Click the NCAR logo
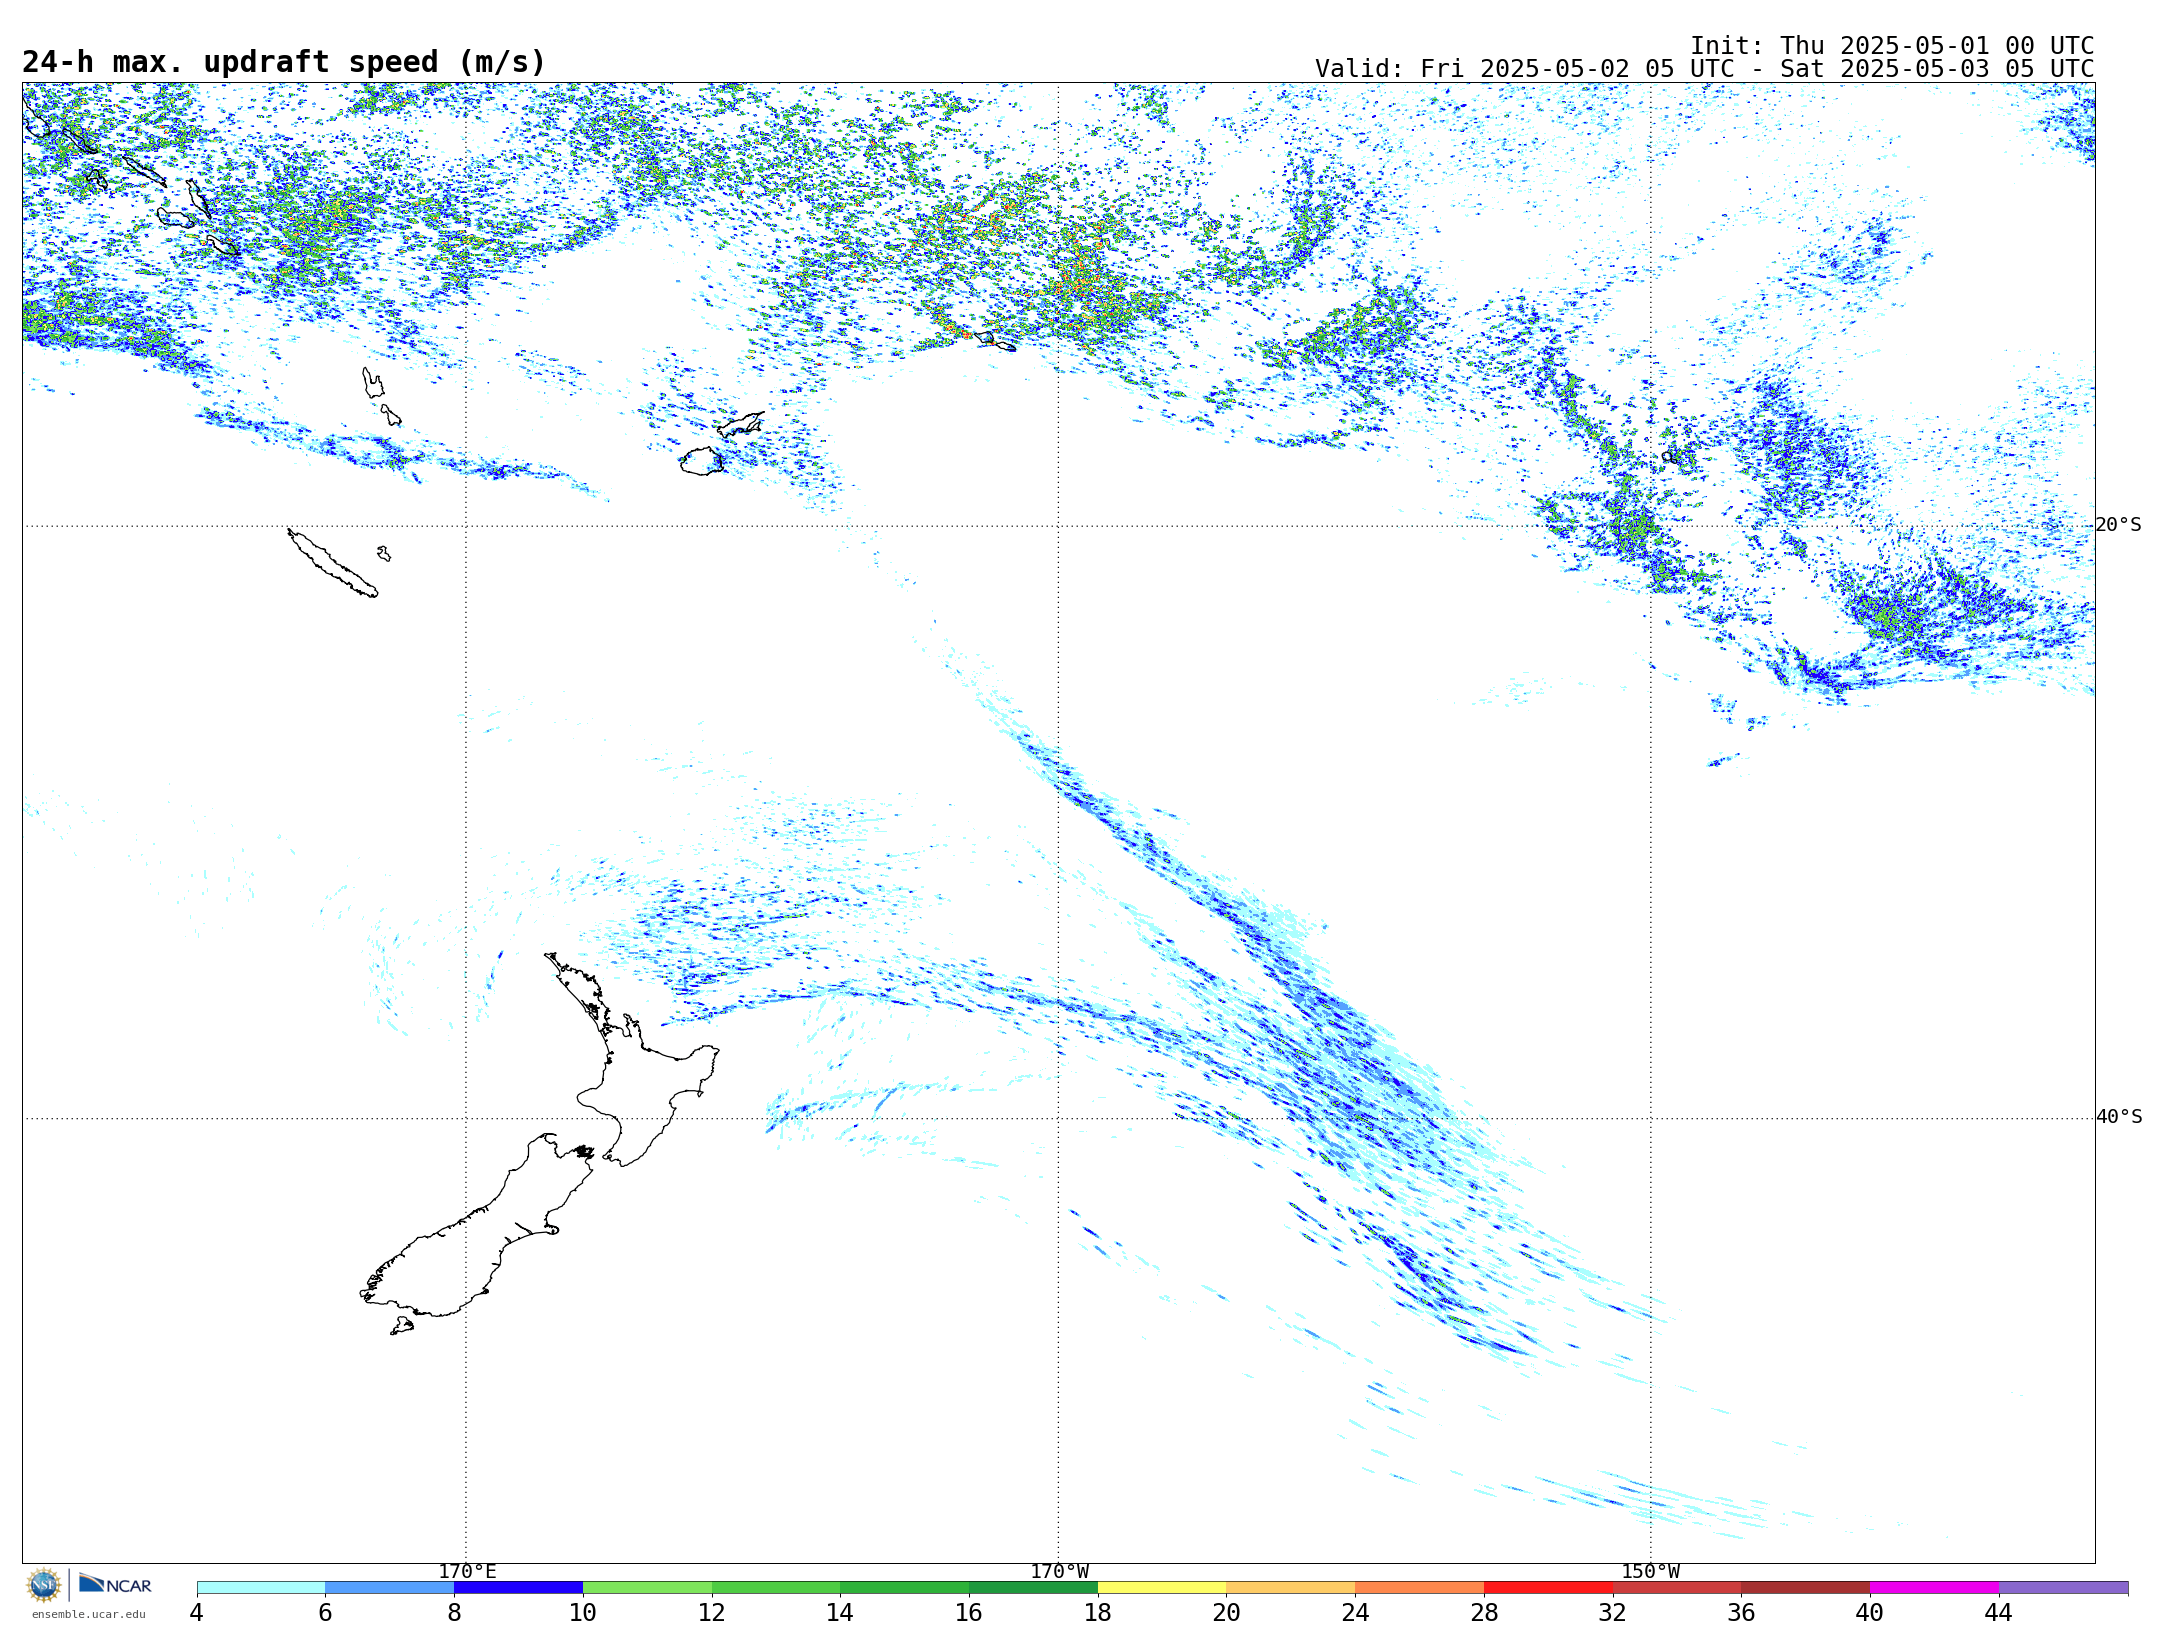 coord(115,1584)
